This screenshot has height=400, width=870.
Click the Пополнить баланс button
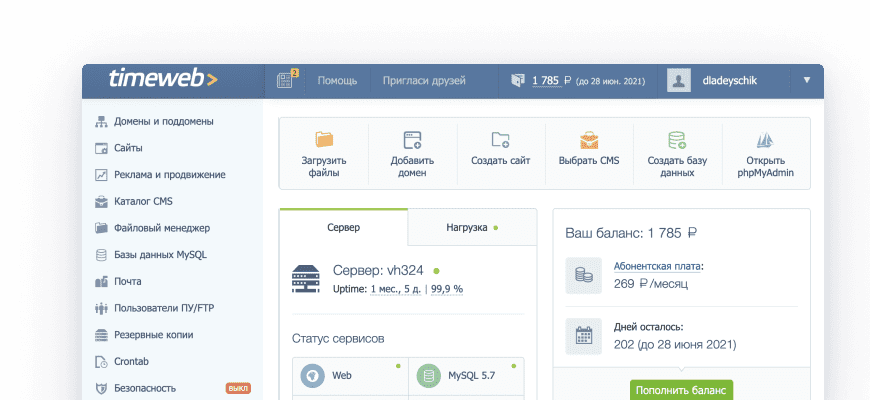pyautogui.click(x=681, y=389)
